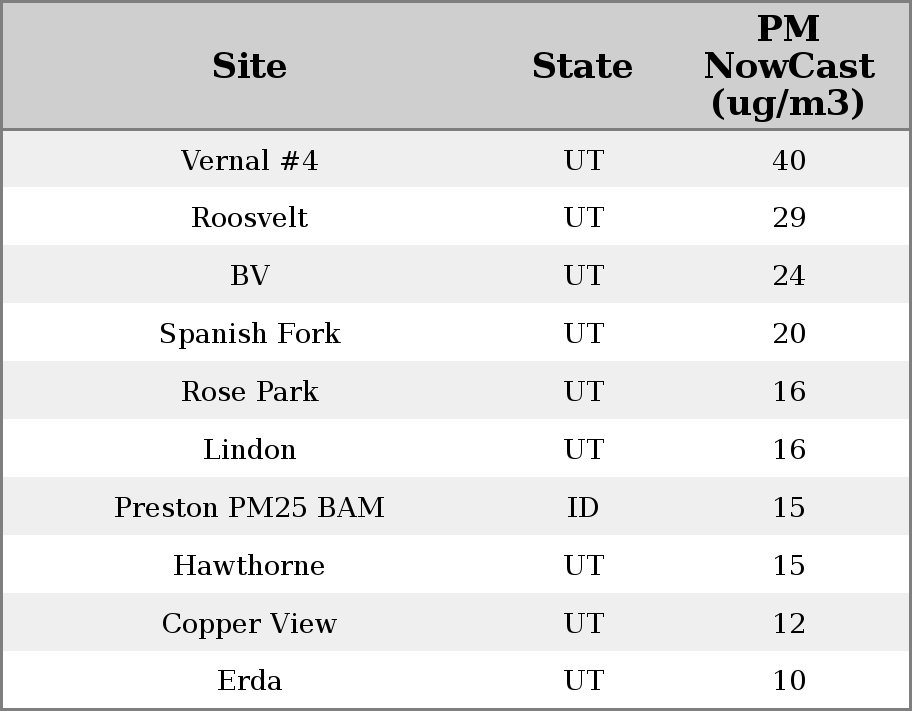Click the ID state cell

[583, 508]
